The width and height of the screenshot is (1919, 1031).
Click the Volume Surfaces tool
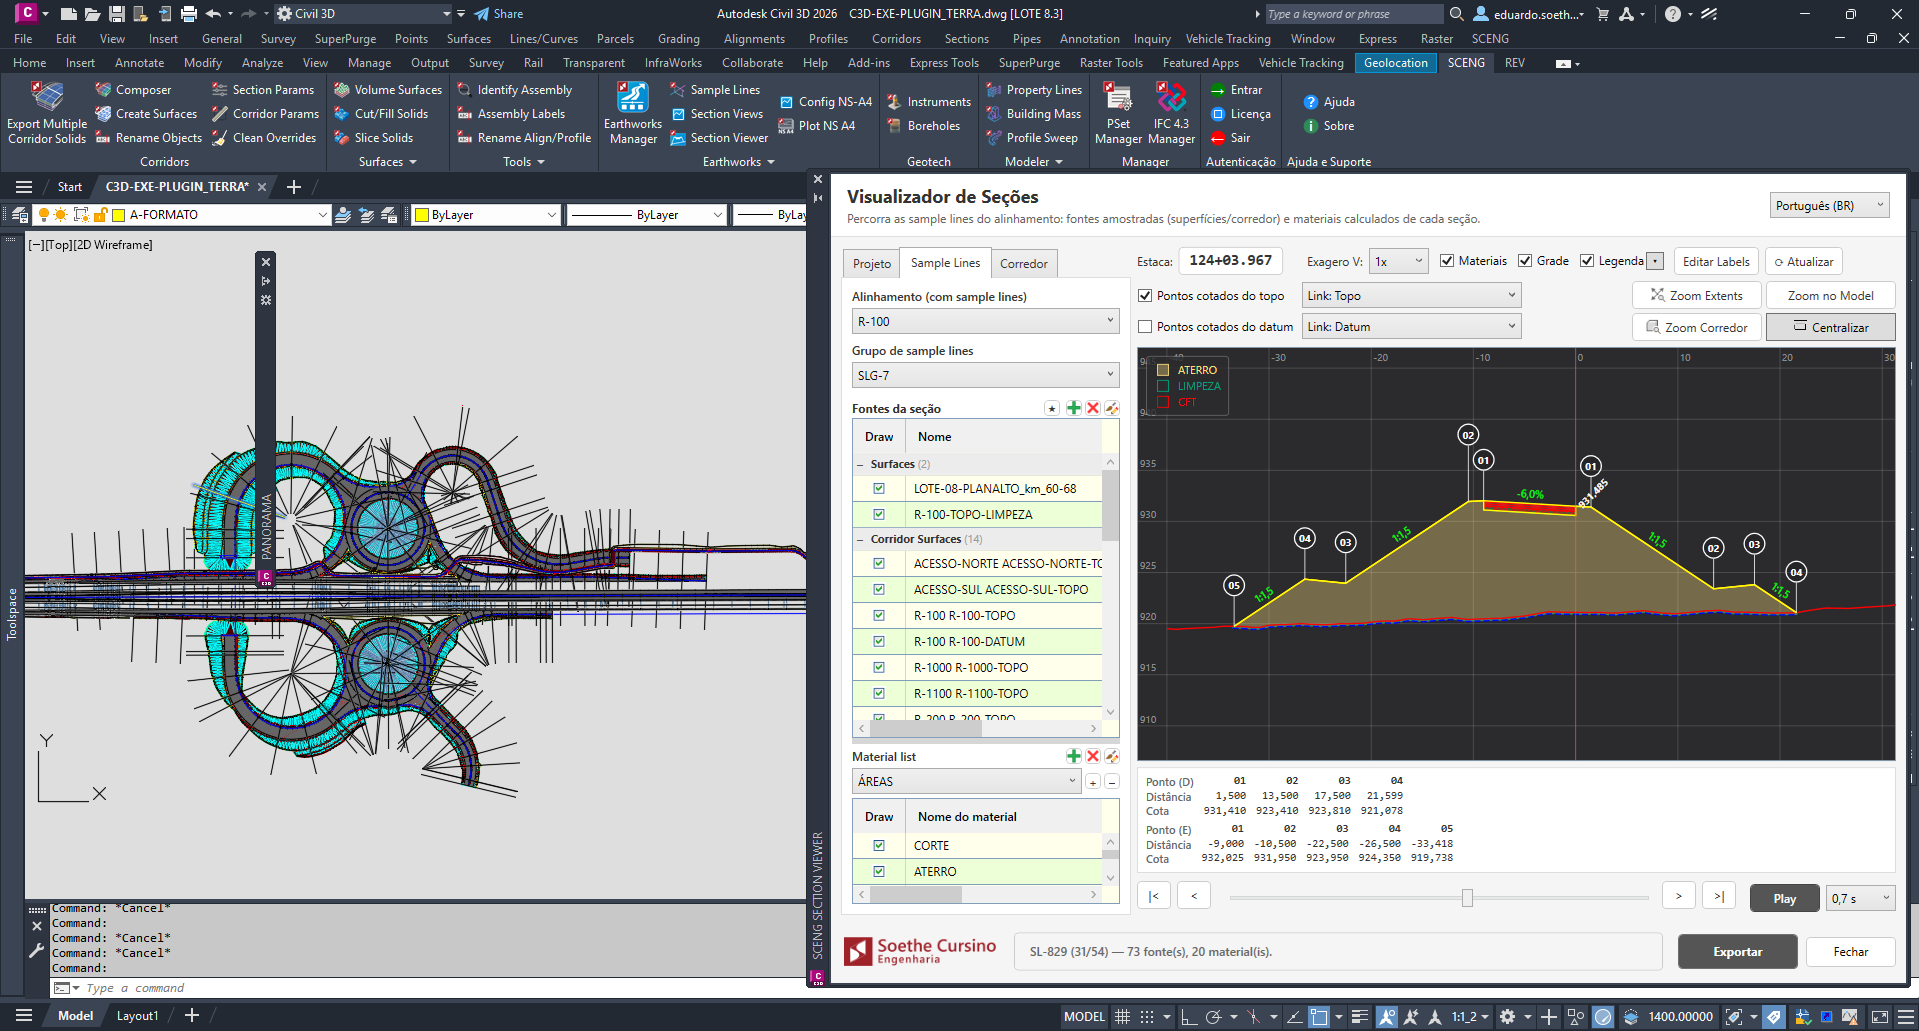(388, 90)
